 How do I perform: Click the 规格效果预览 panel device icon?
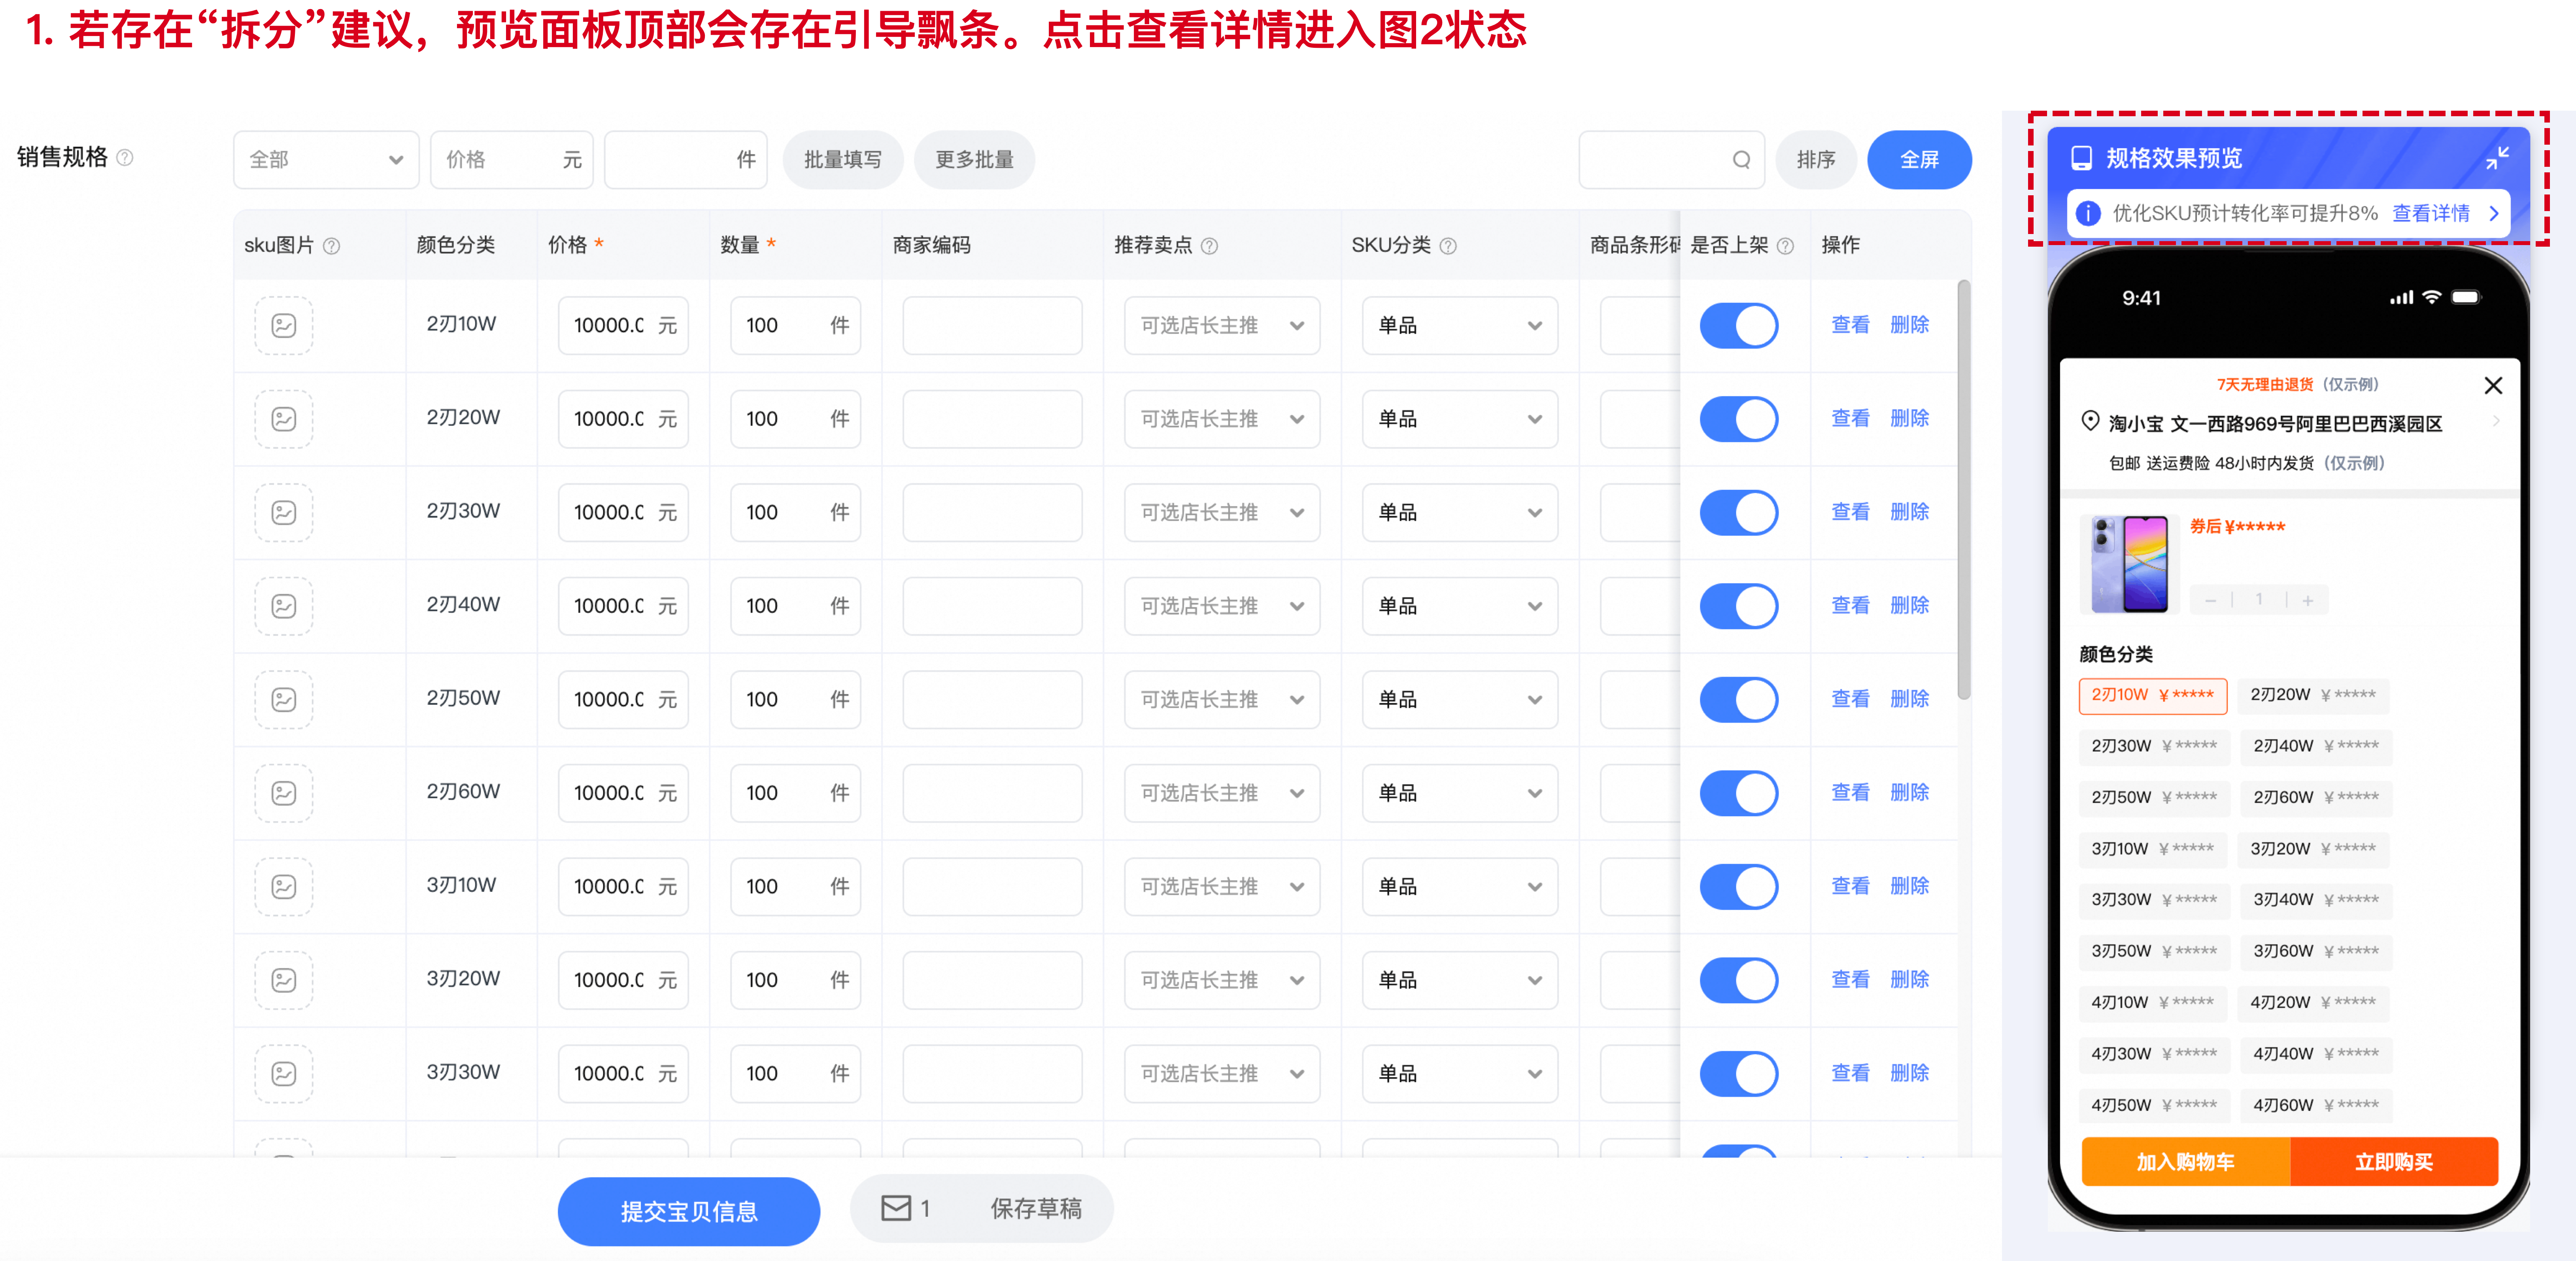[x=2082, y=158]
